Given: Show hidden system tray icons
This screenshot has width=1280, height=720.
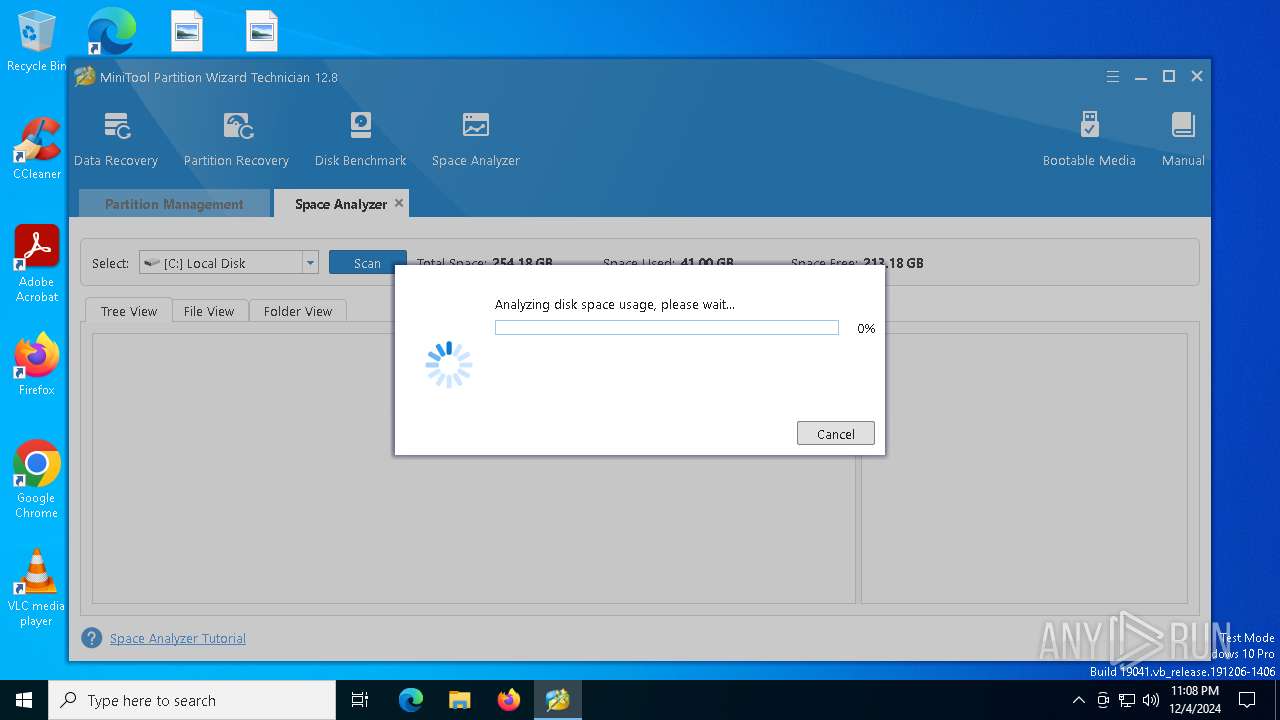Looking at the screenshot, I should 1078,700.
